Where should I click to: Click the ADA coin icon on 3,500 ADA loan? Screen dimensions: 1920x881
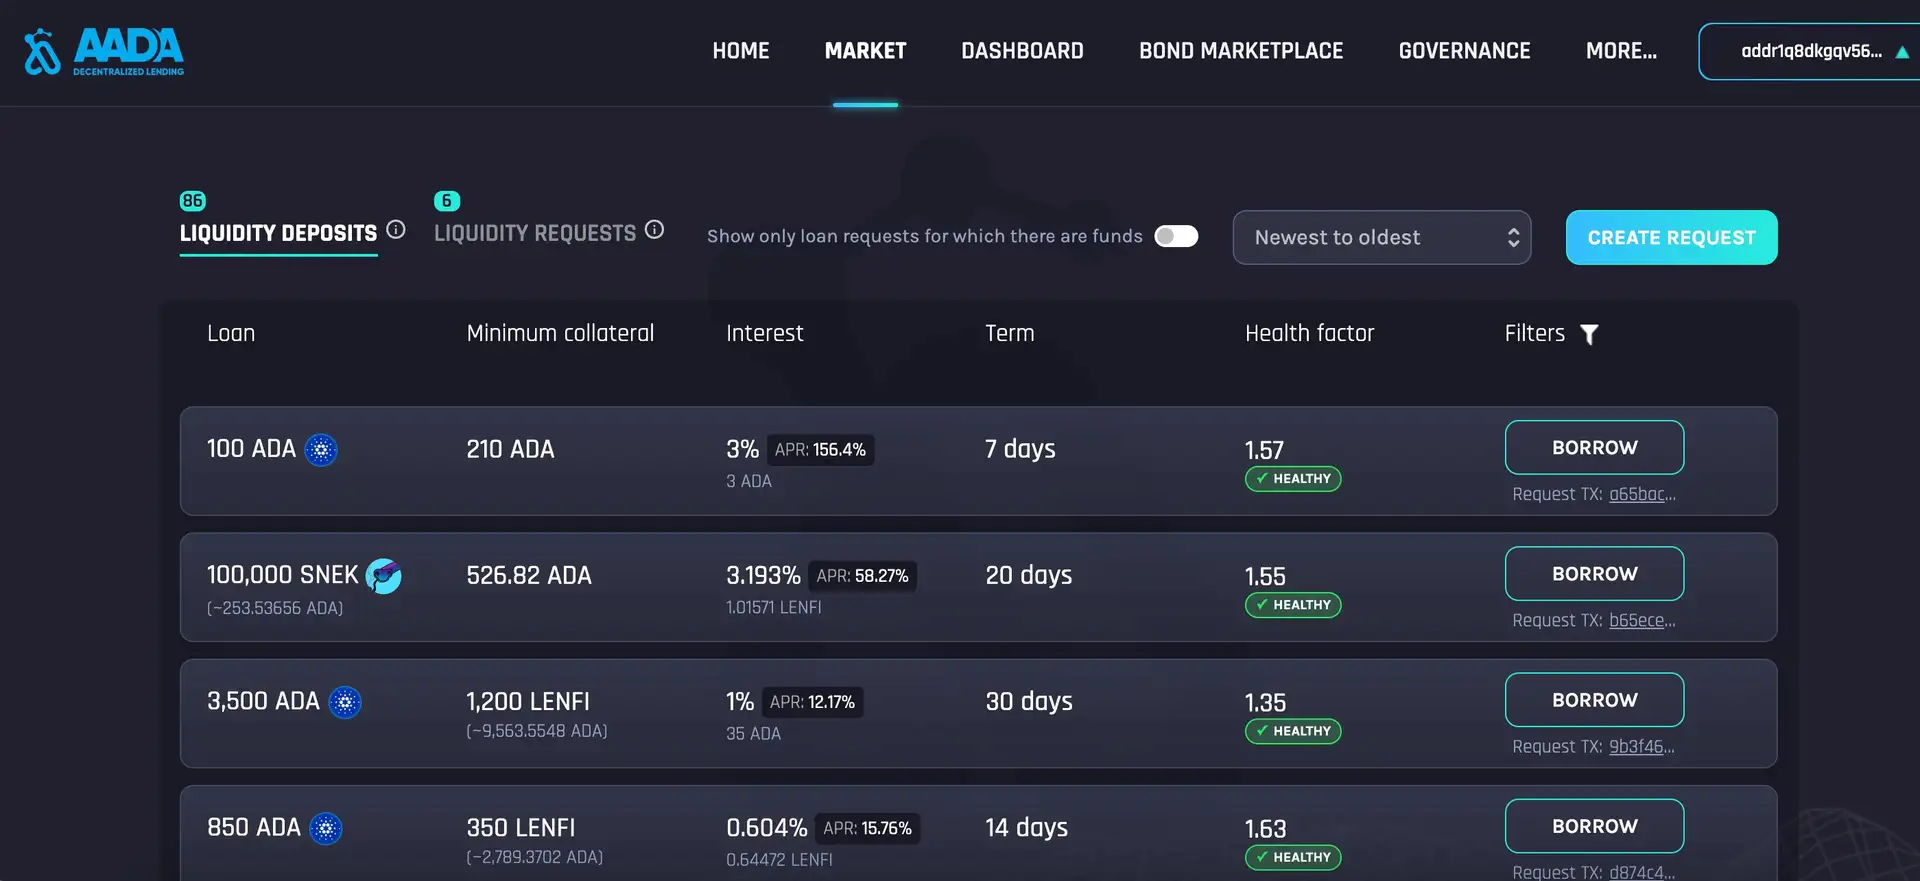[x=345, y=702]
